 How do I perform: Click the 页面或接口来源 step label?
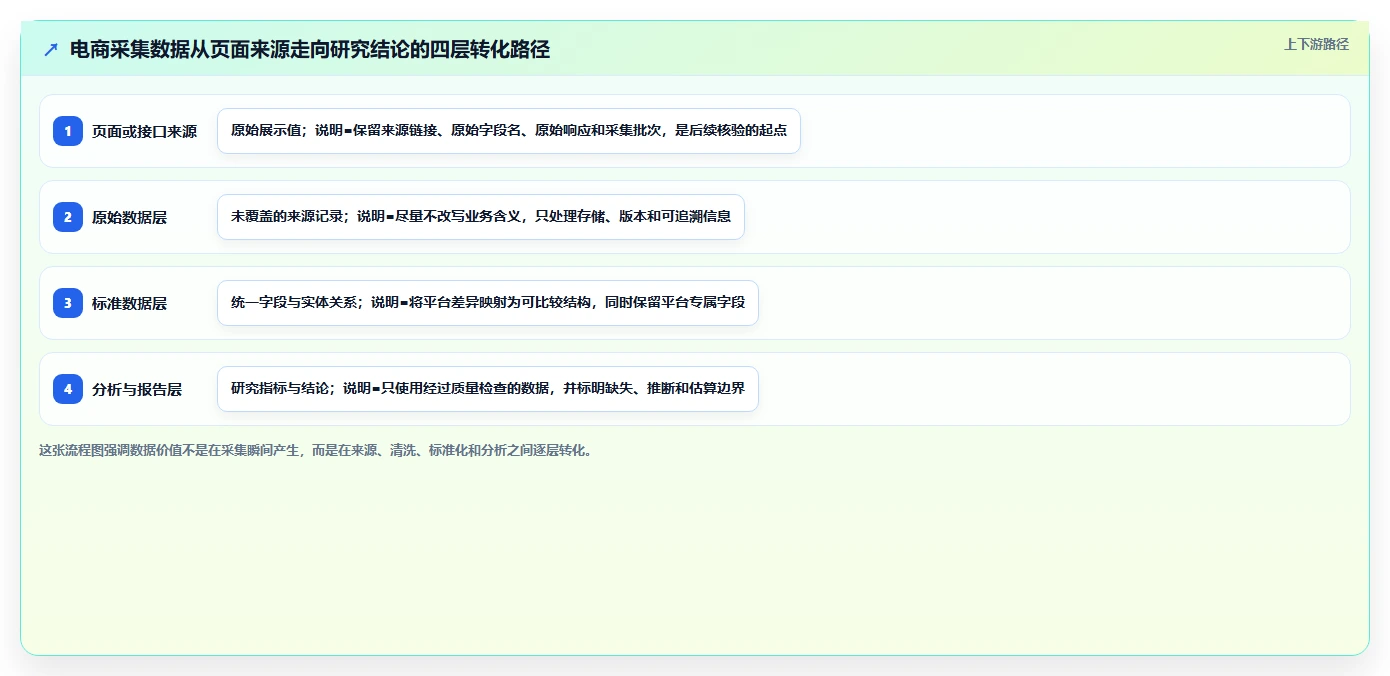pos(144,131)
